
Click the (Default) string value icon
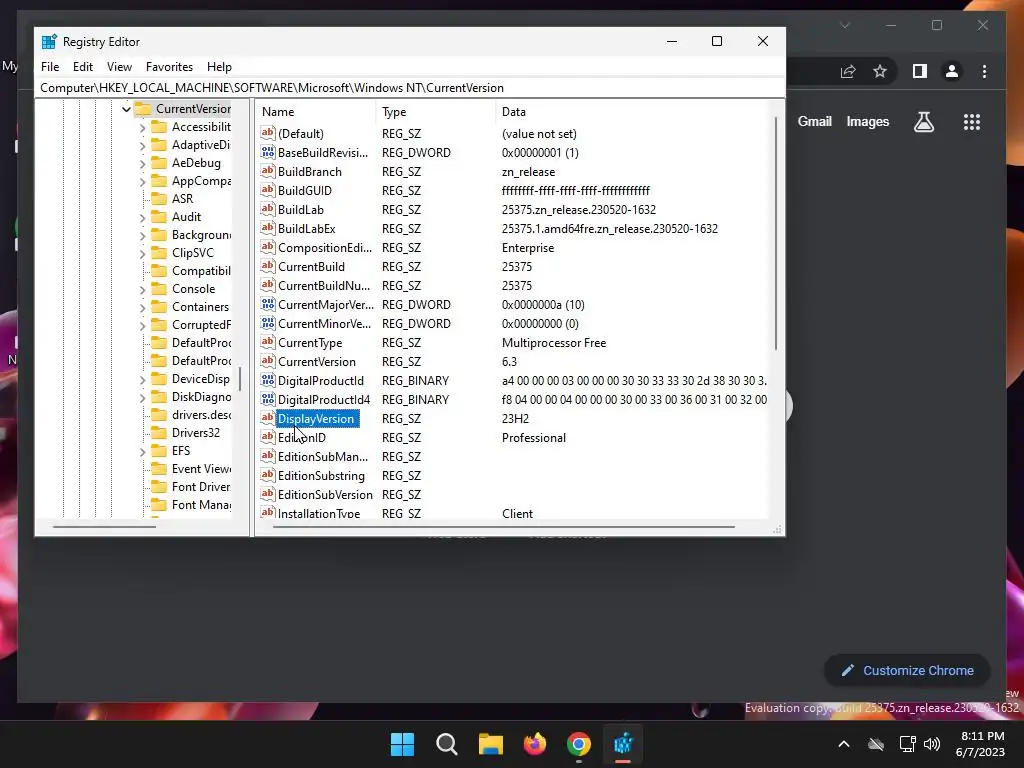268,133
